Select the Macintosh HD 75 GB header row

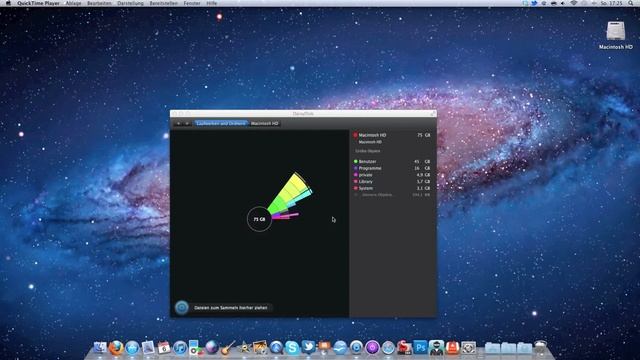pyautogui.click(x=392, y=135)
